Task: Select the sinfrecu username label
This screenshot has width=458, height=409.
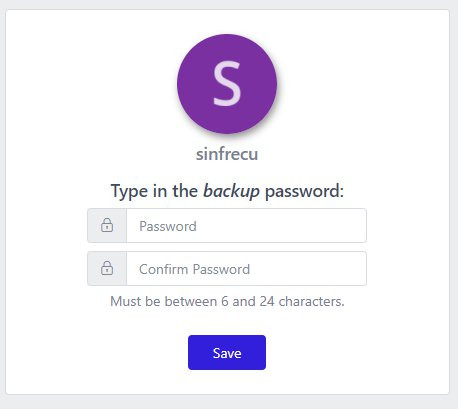Action: point(227,154)
